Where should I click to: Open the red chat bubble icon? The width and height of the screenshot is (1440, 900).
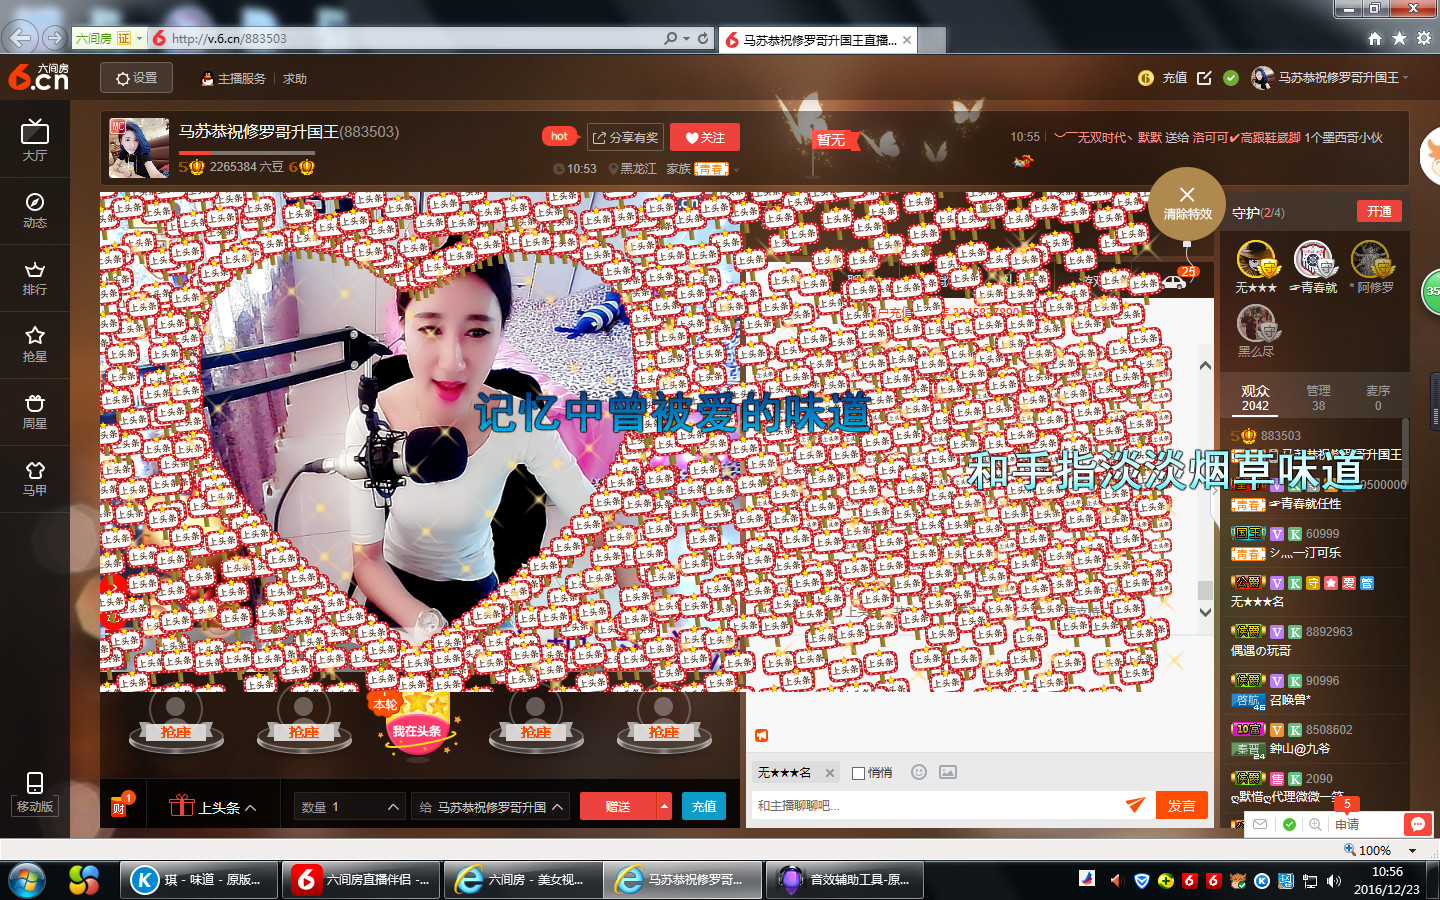point(1417,824)
